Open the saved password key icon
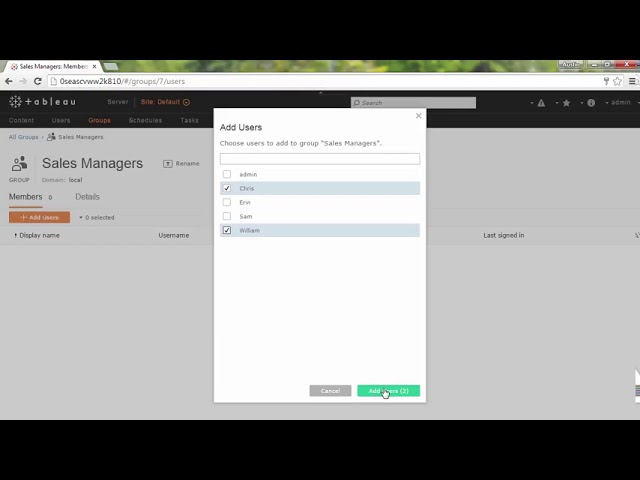Viewport: 640px width, 480px height. [606, 81]
